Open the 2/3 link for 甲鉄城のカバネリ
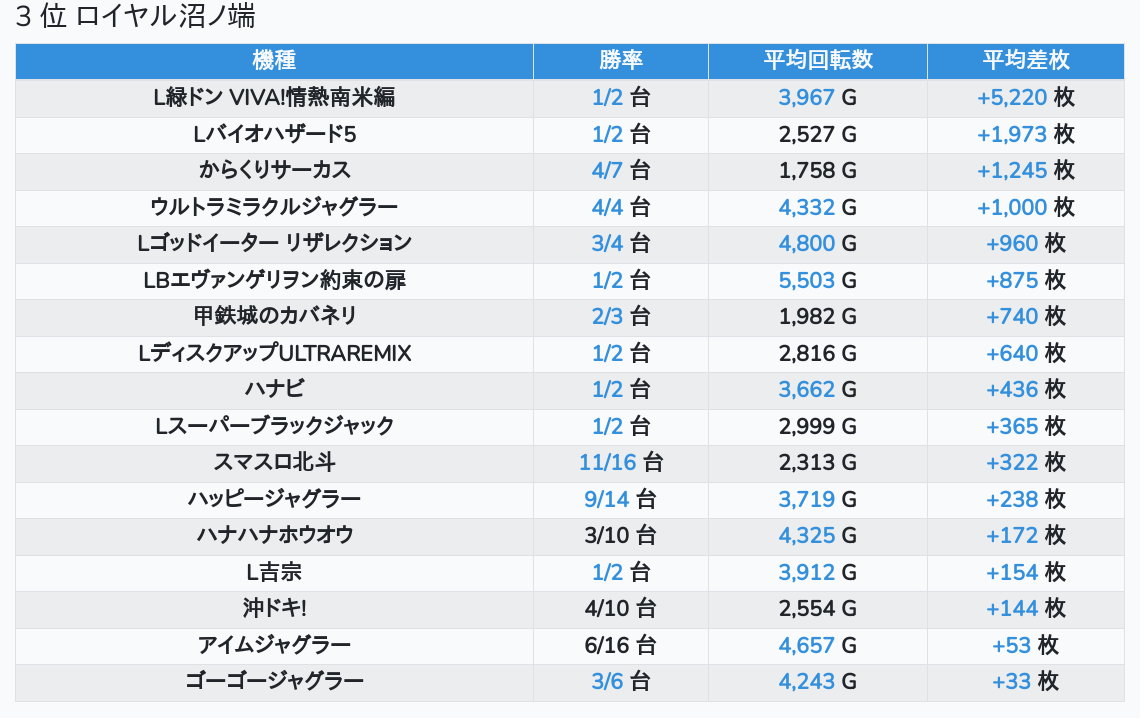The width and height of the screenshot is (1140, 718). (607, 316)
